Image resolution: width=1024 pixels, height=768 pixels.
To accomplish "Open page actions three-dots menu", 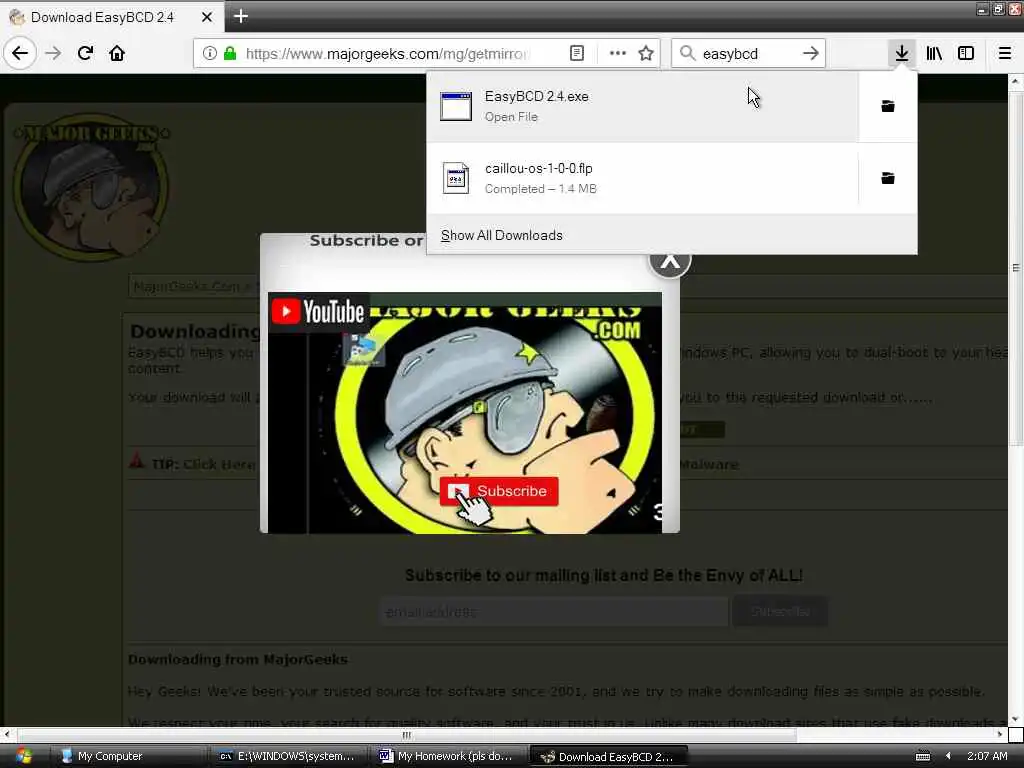I will (617, 53).
